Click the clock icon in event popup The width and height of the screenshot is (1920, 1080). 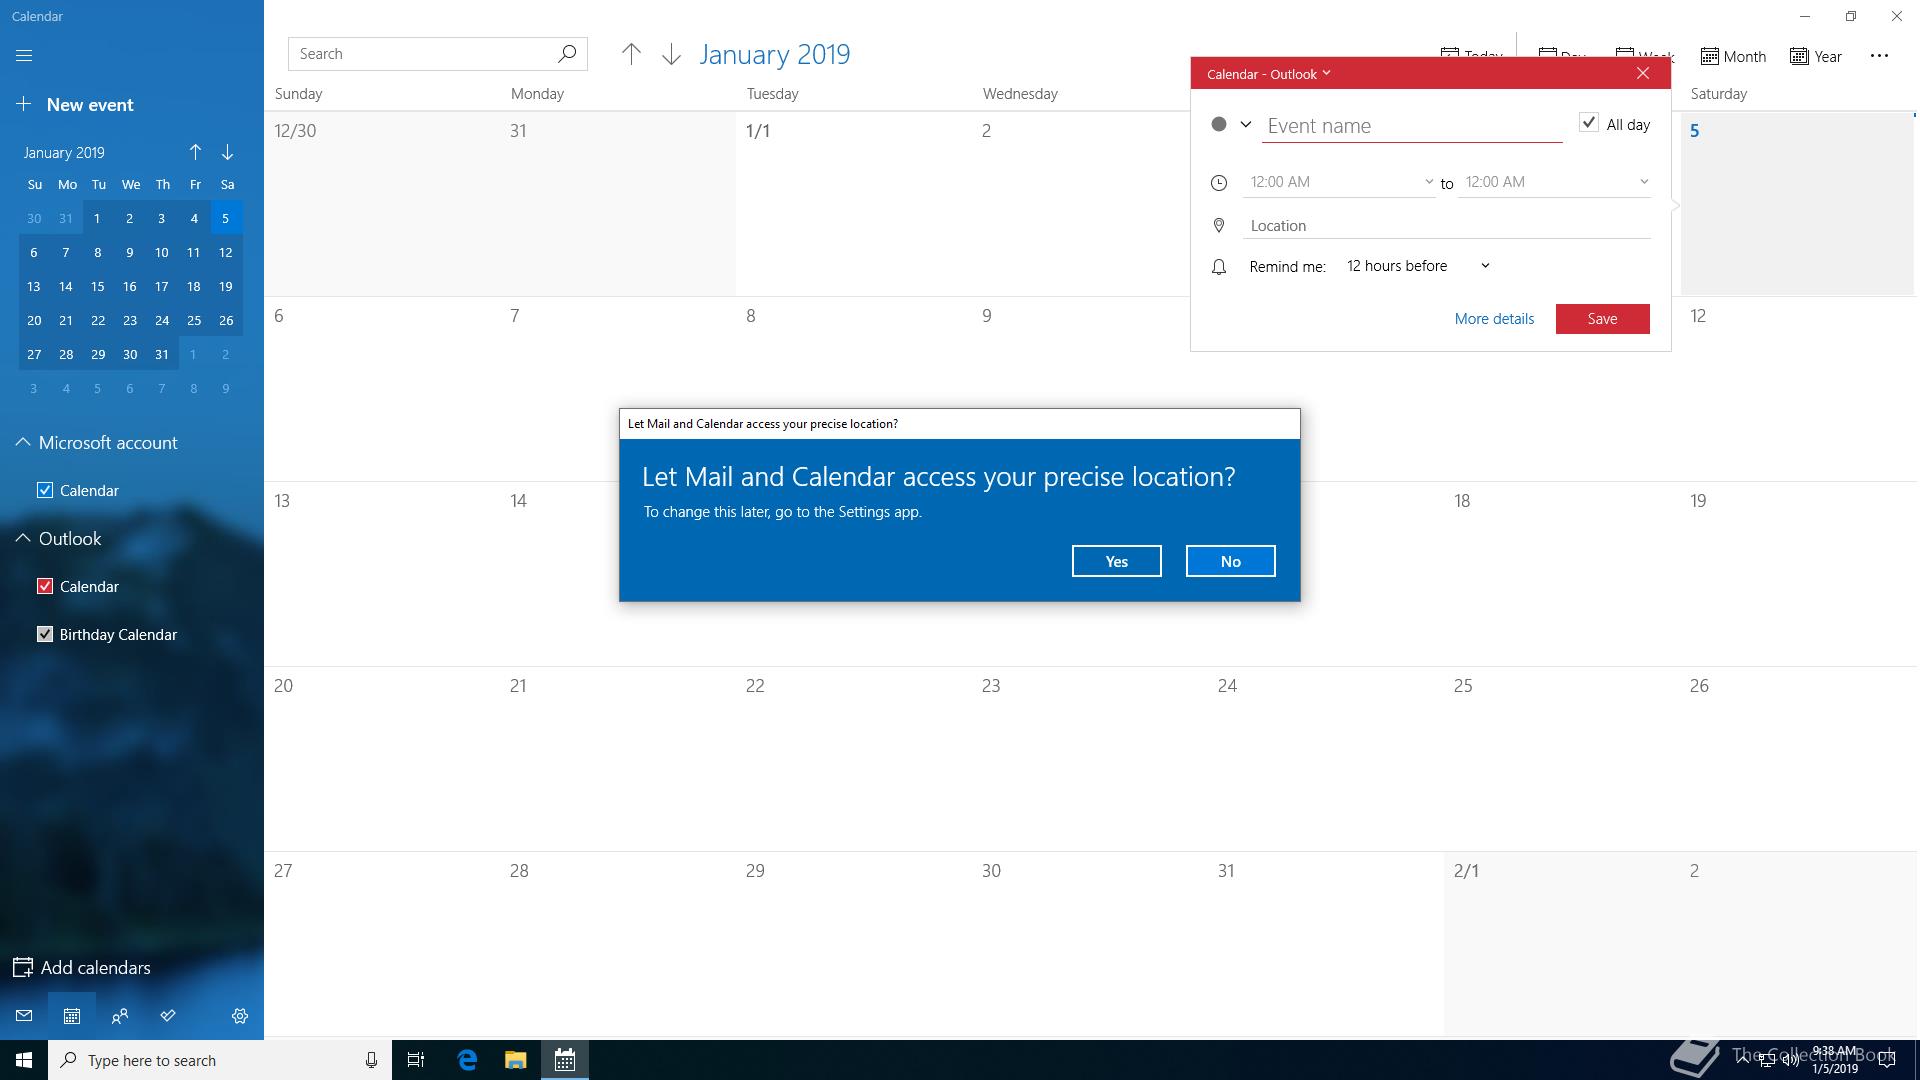tap(1218, 183)
